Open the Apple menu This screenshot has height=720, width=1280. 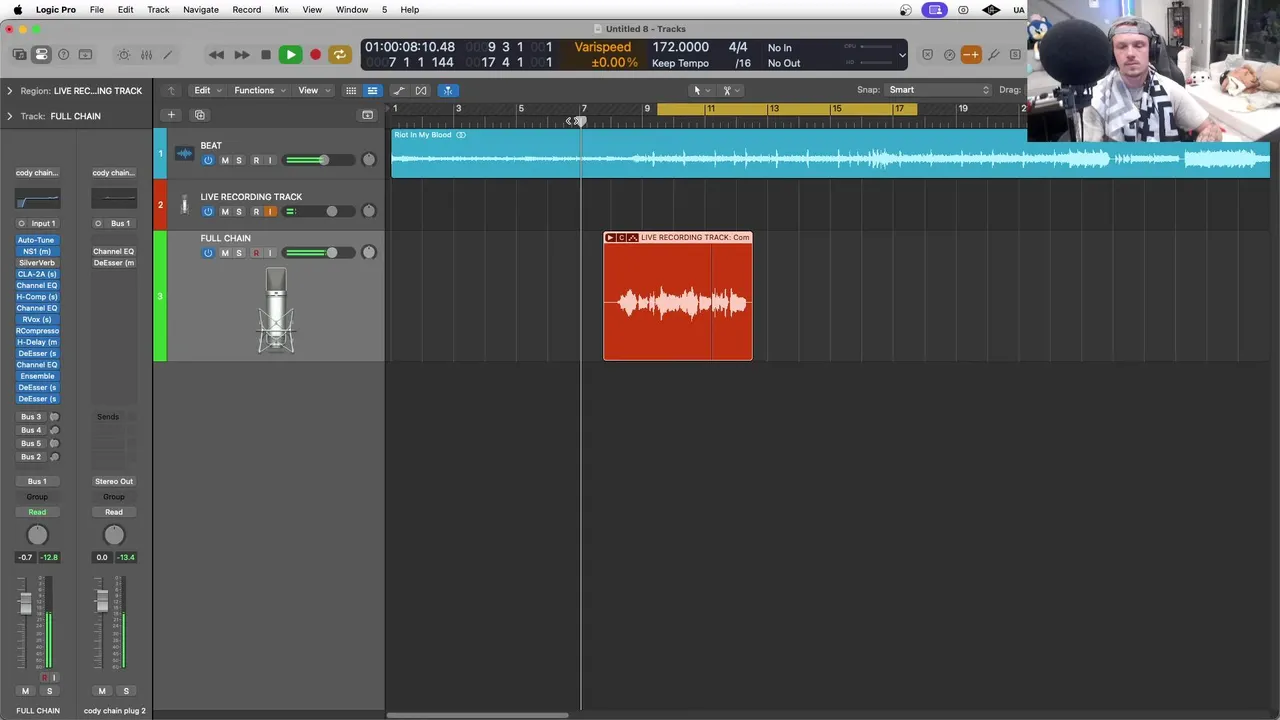(x=17, y=10)
